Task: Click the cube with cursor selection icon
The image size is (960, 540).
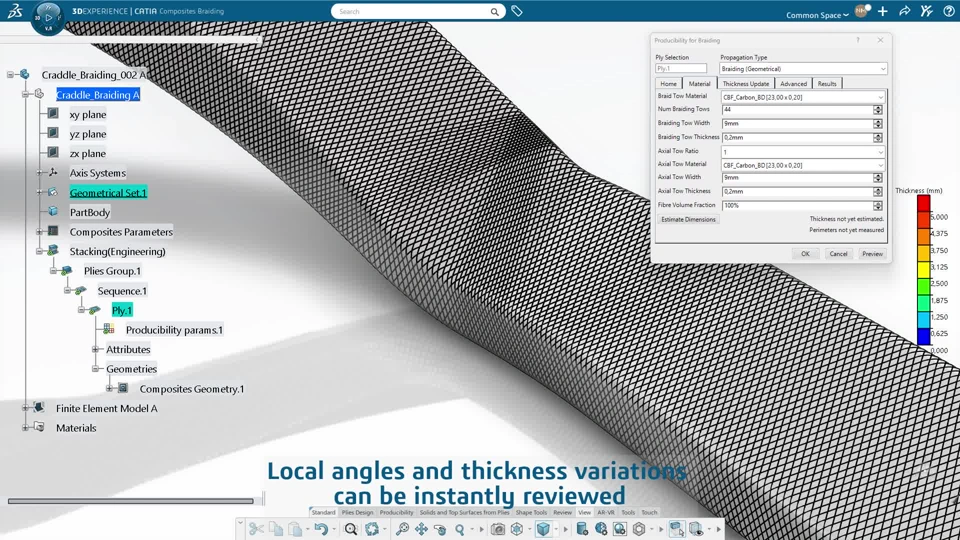Action: [x=677, y=528]
